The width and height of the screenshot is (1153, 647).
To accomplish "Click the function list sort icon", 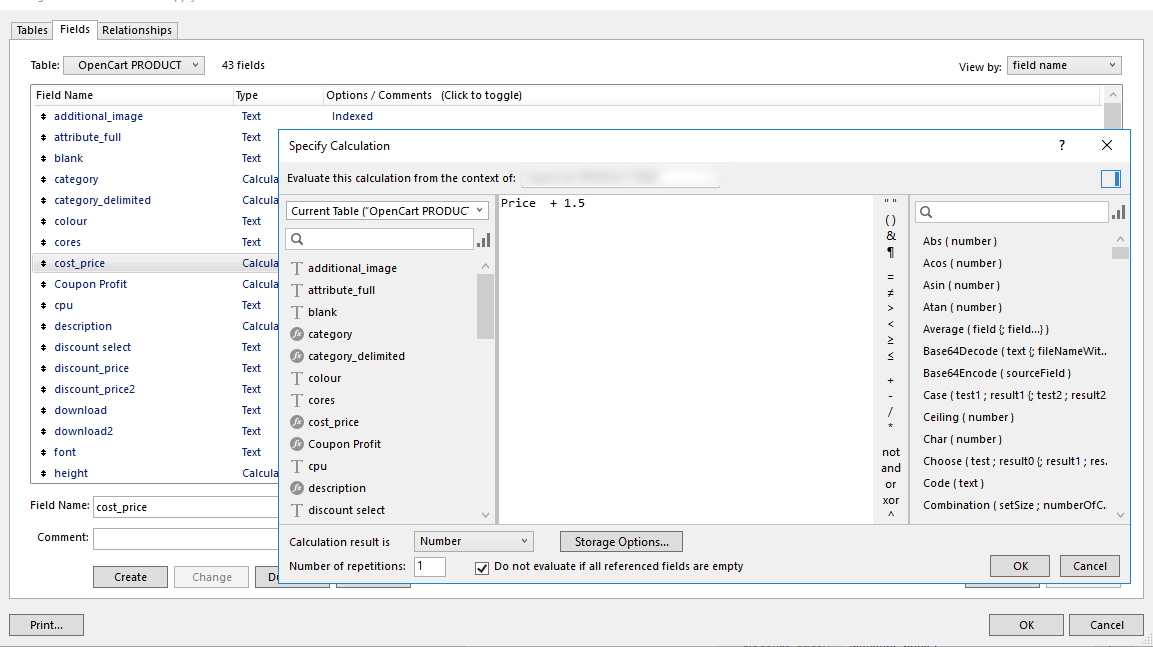I will [1118, 212].
